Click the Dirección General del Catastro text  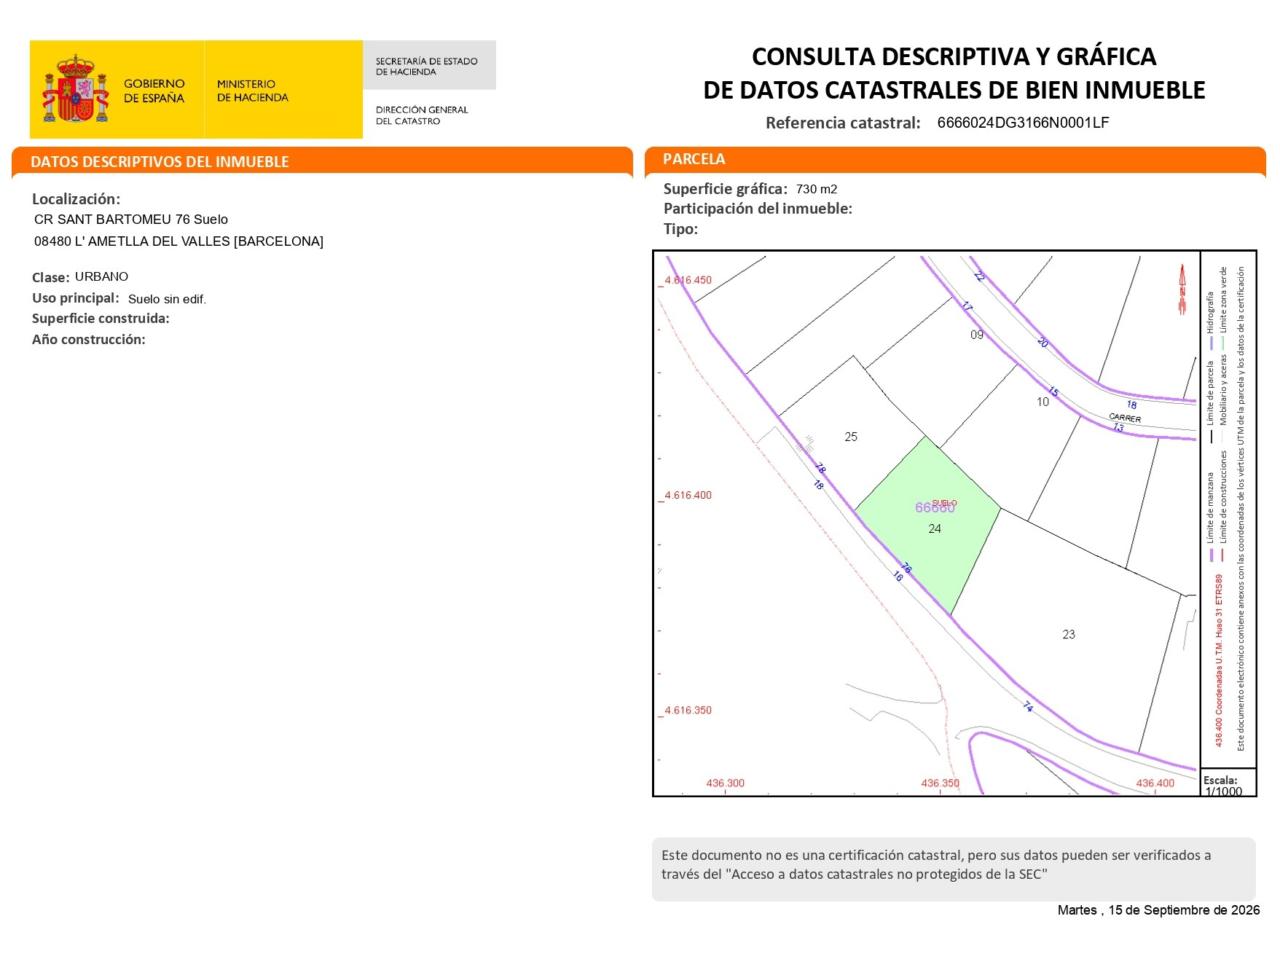422,115
